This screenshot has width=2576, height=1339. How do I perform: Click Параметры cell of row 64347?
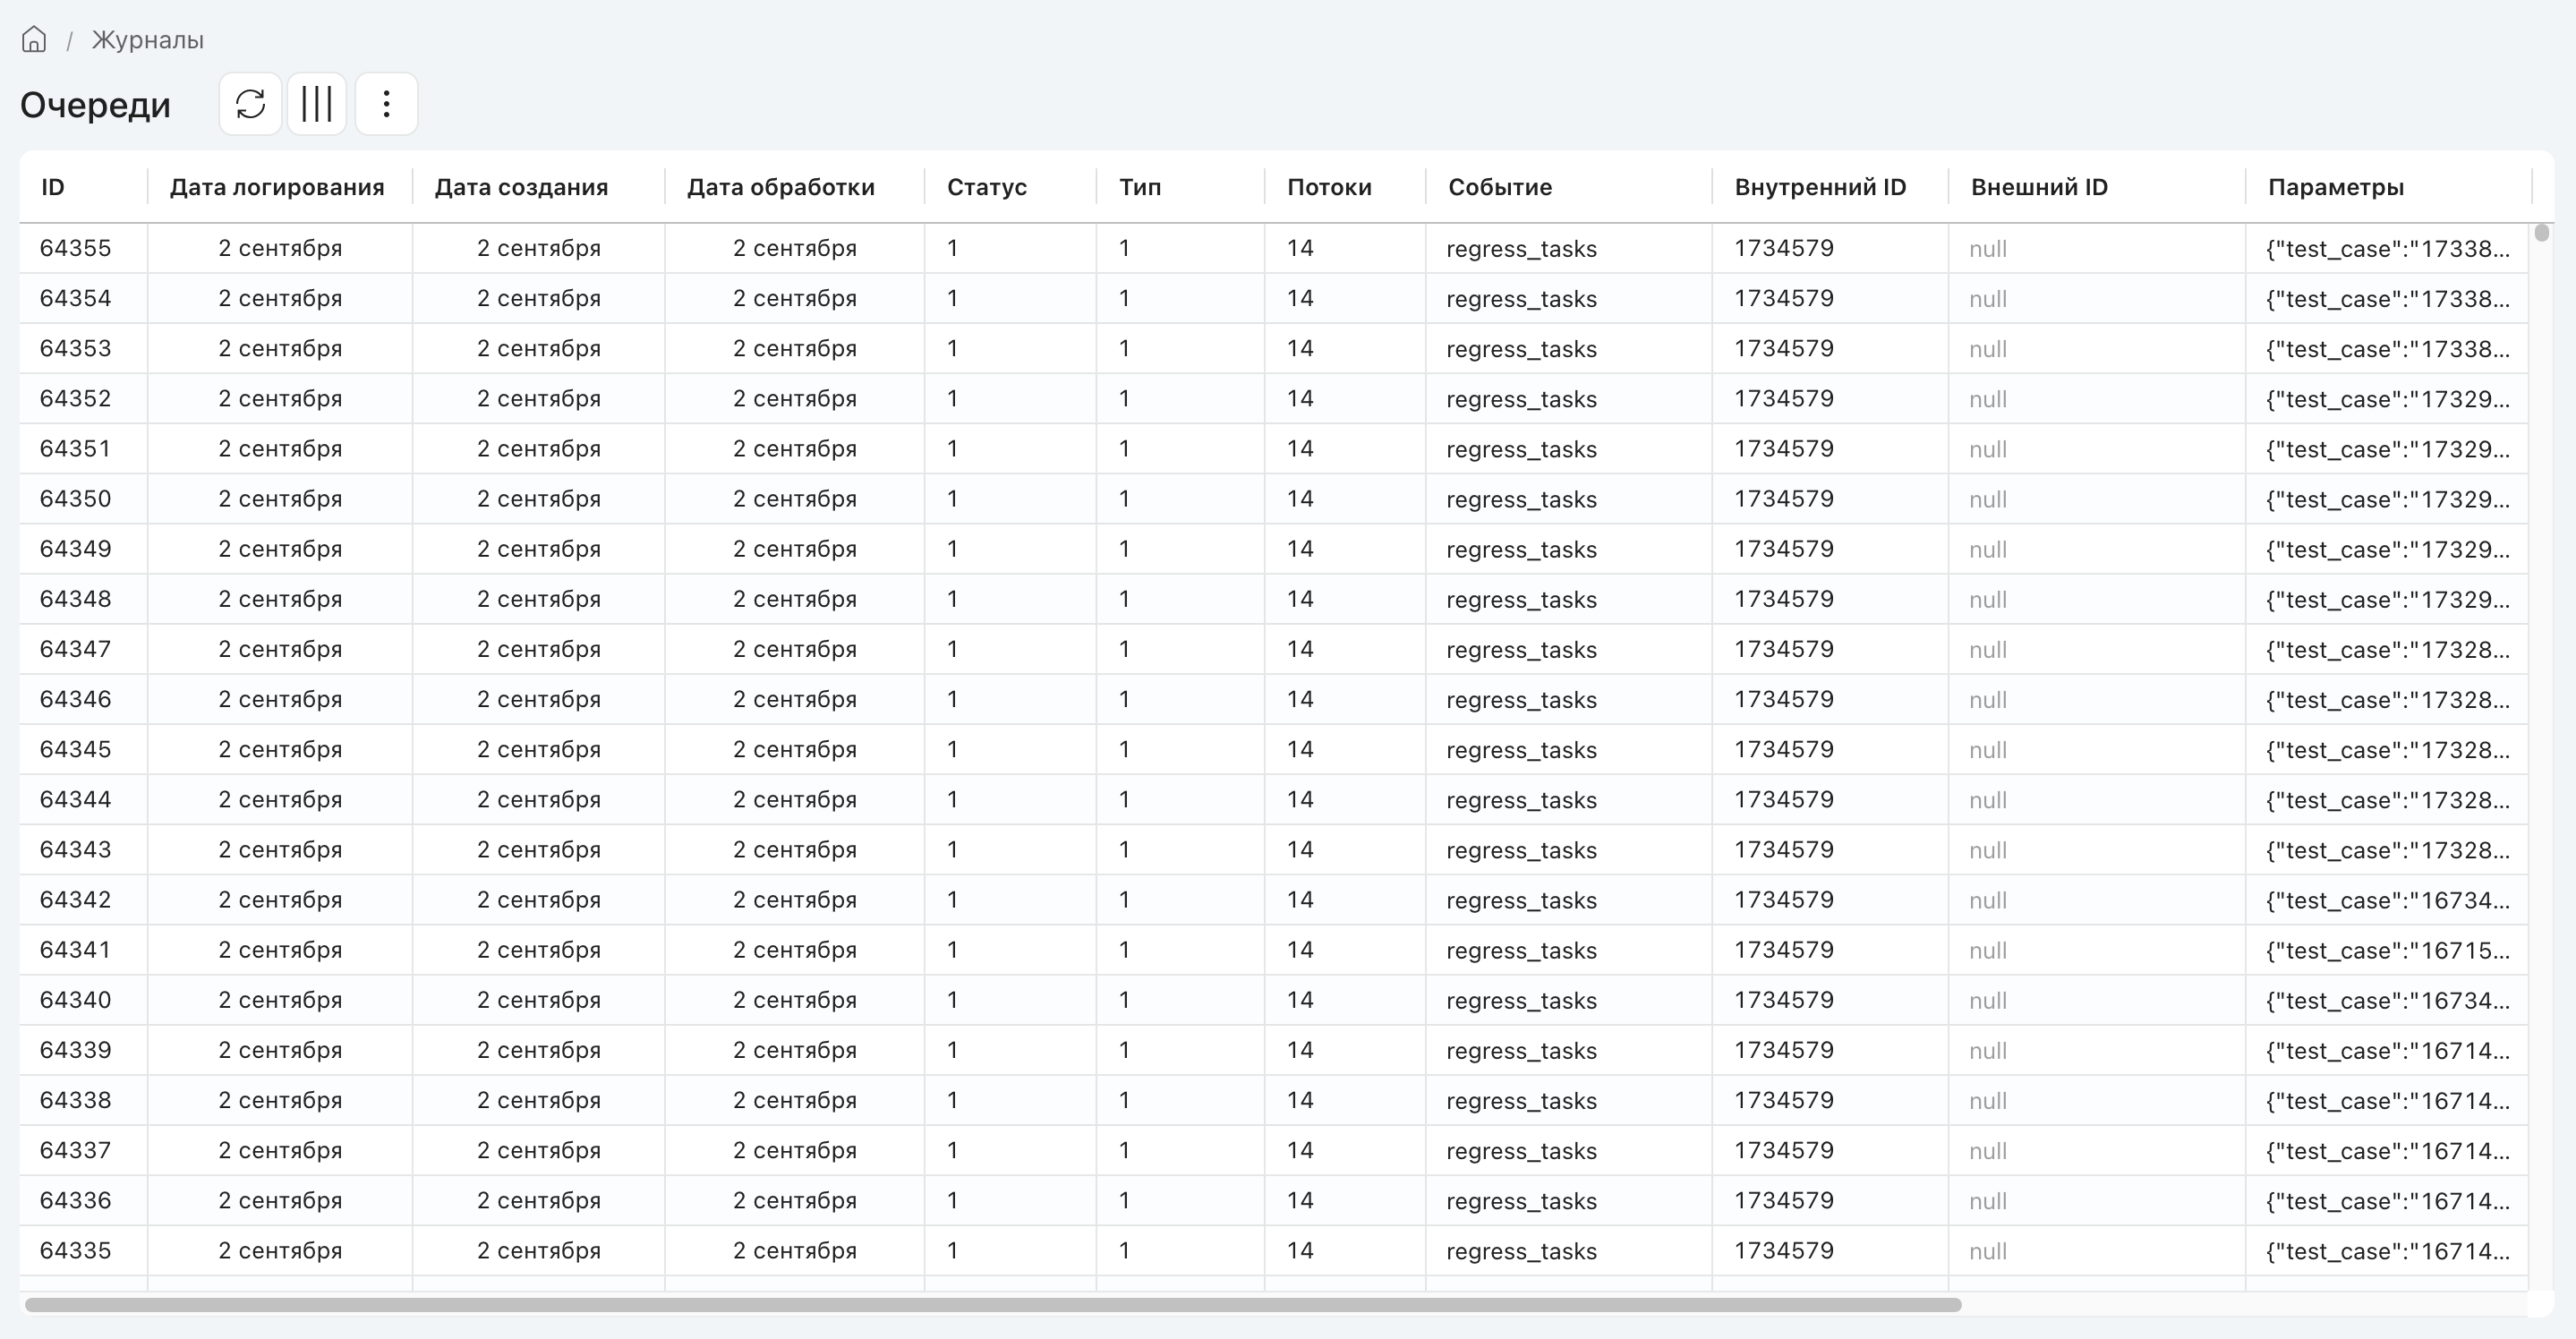coord(2388,649)
